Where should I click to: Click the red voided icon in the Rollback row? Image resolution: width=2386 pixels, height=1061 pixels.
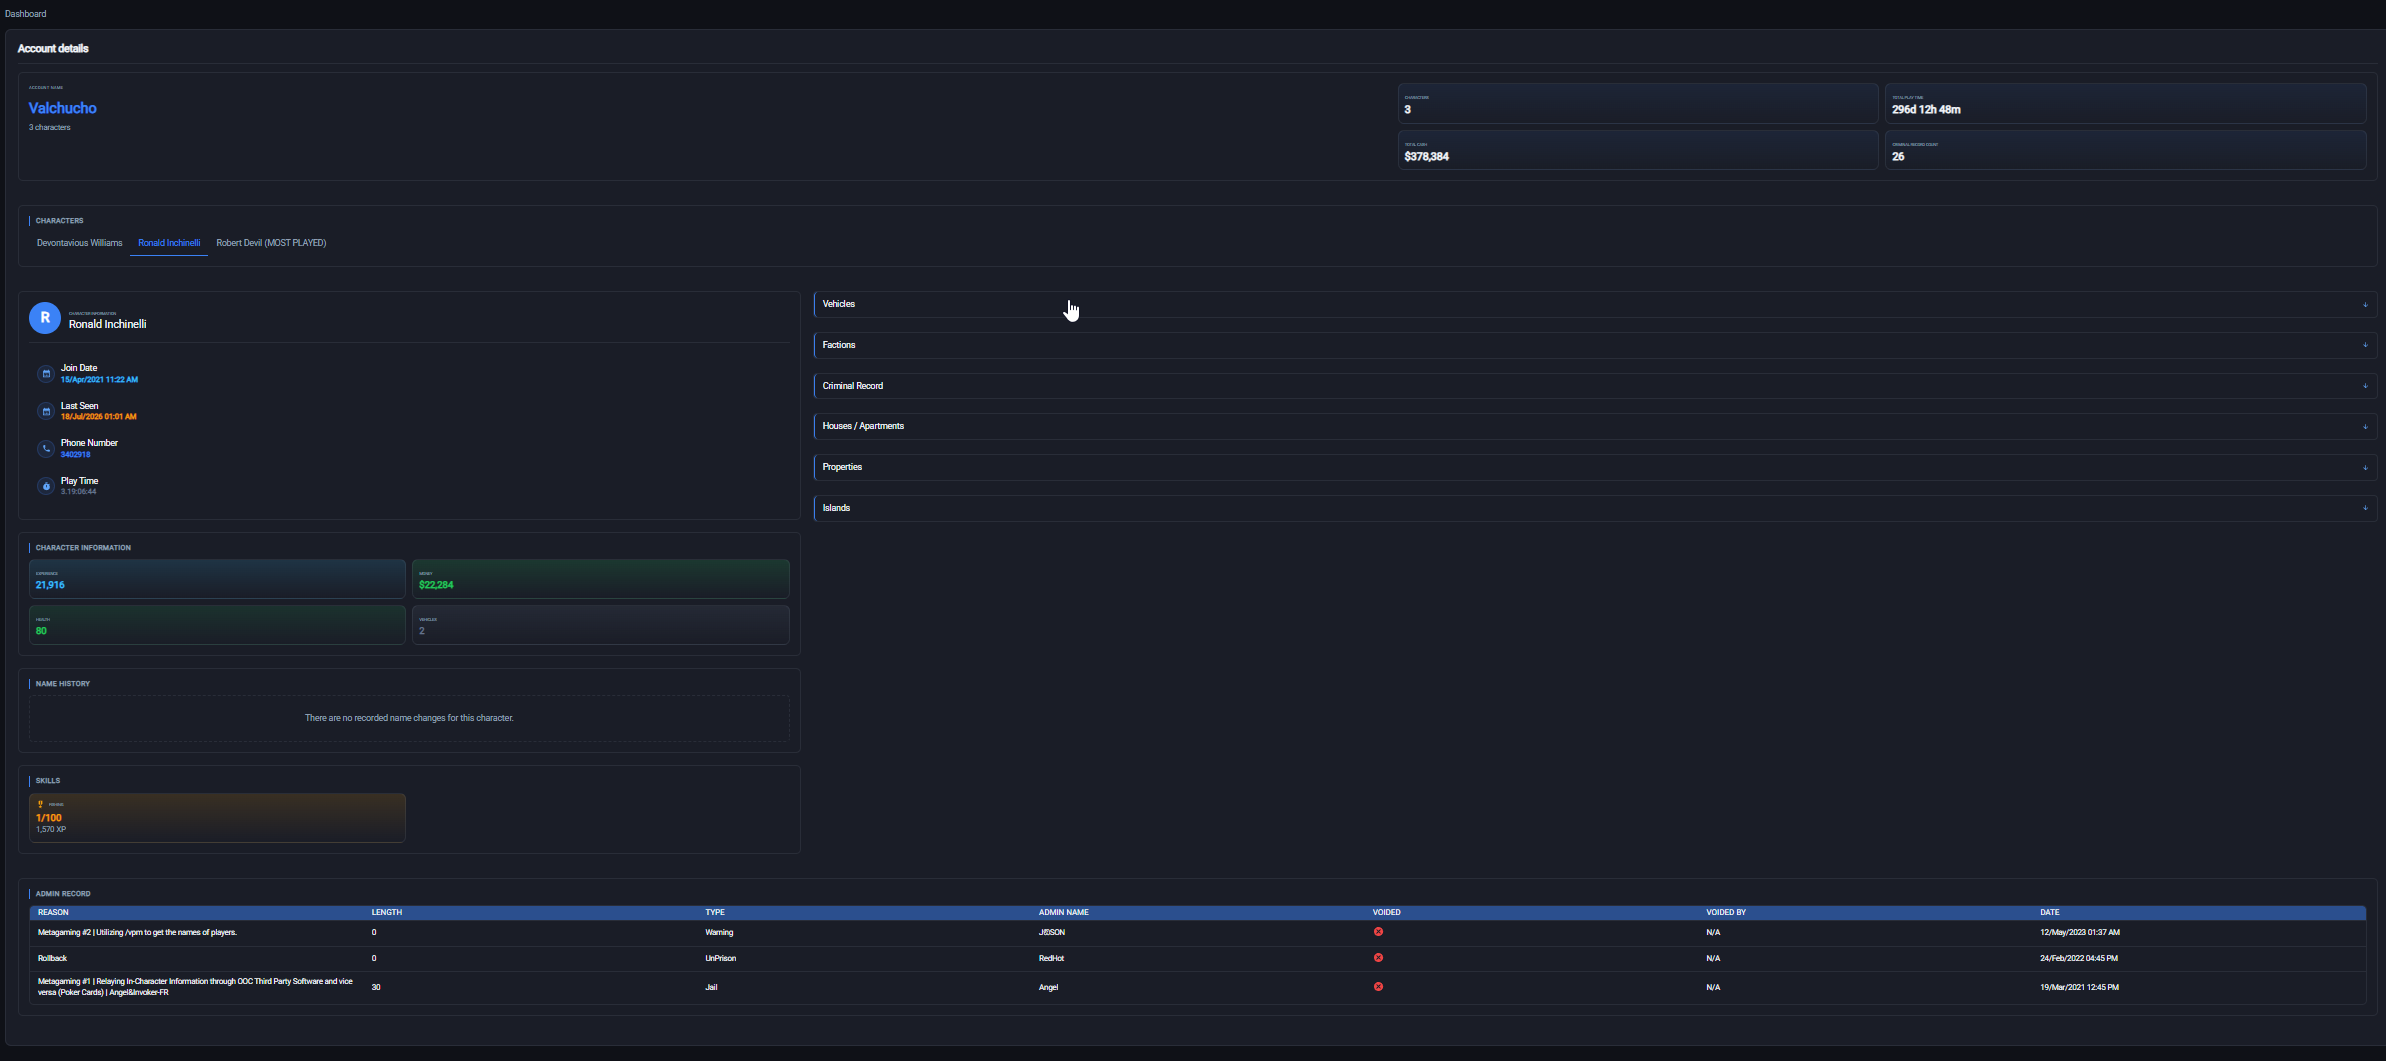(1378, 958)
